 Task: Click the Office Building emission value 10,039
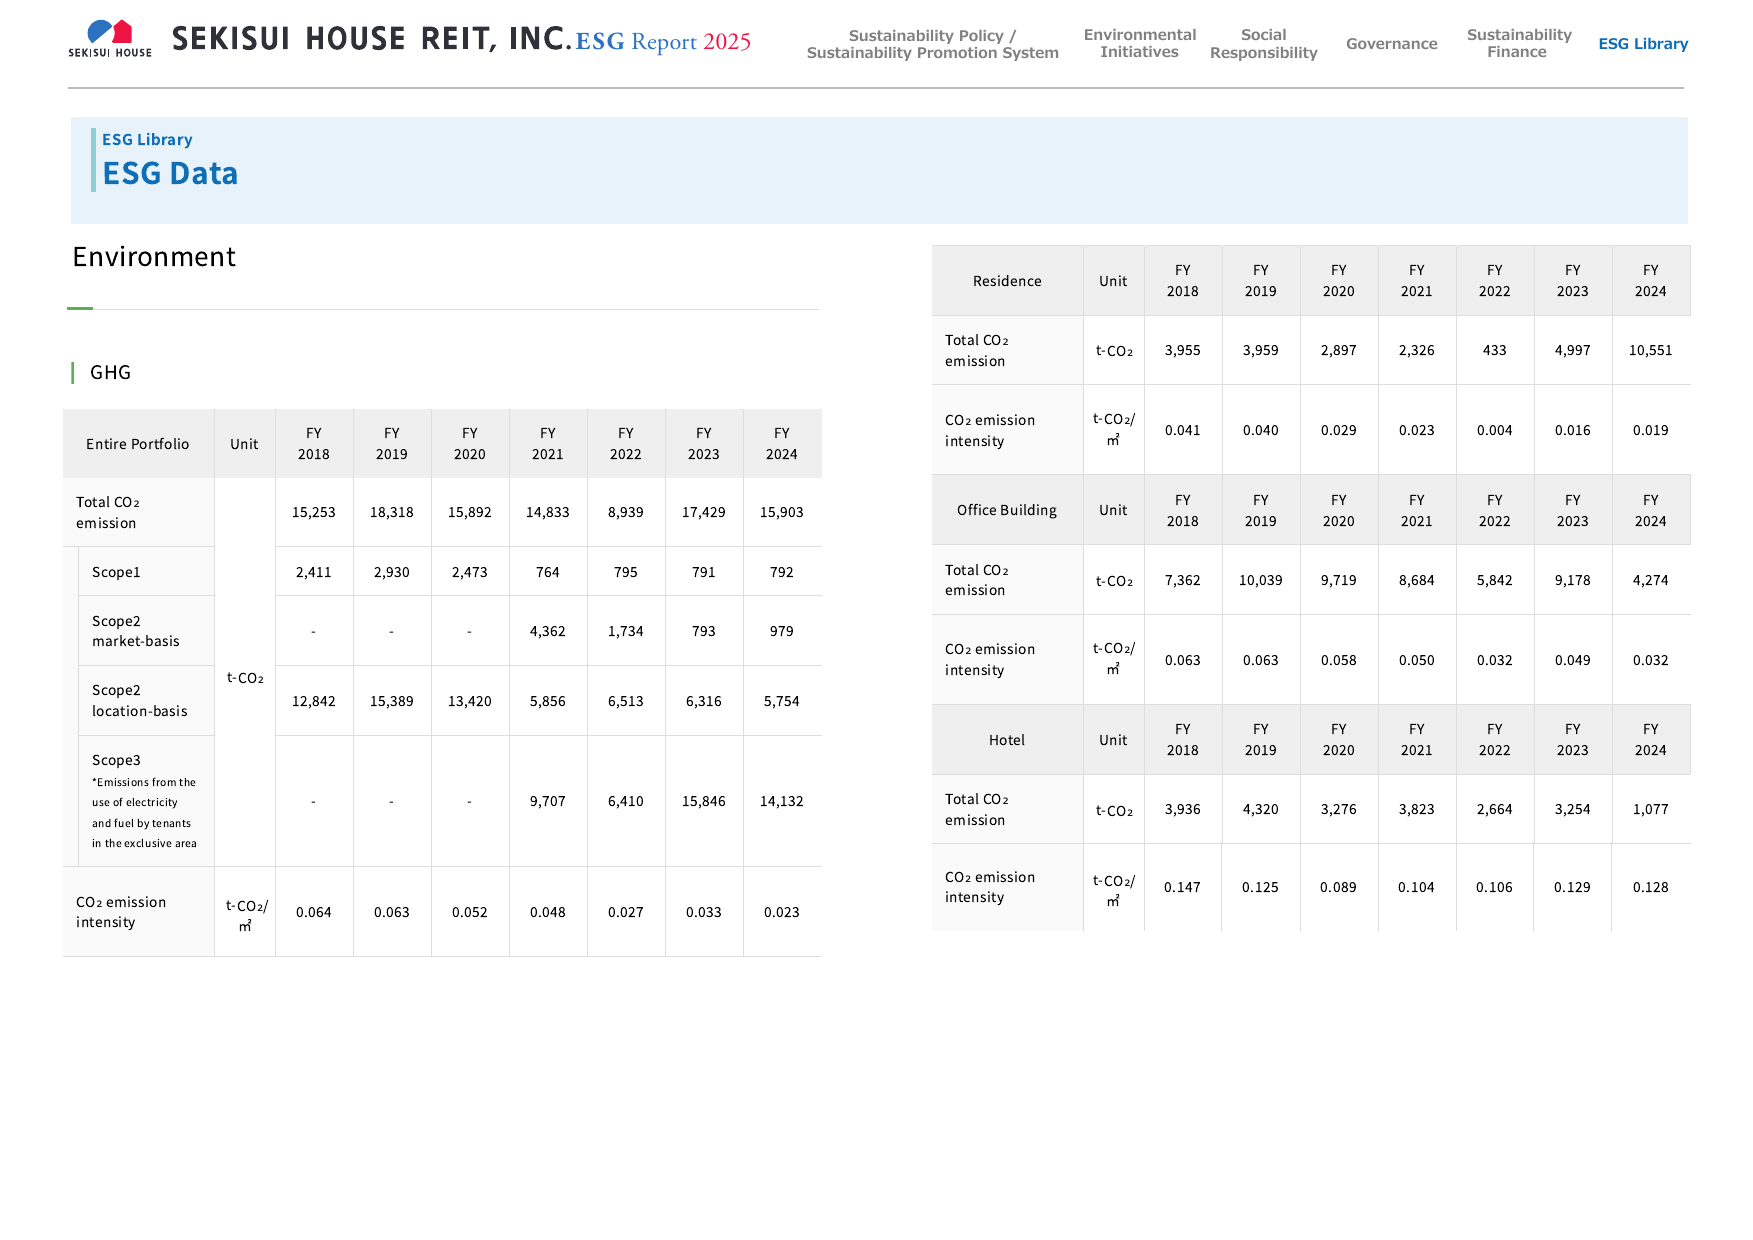coord(1261,580)
